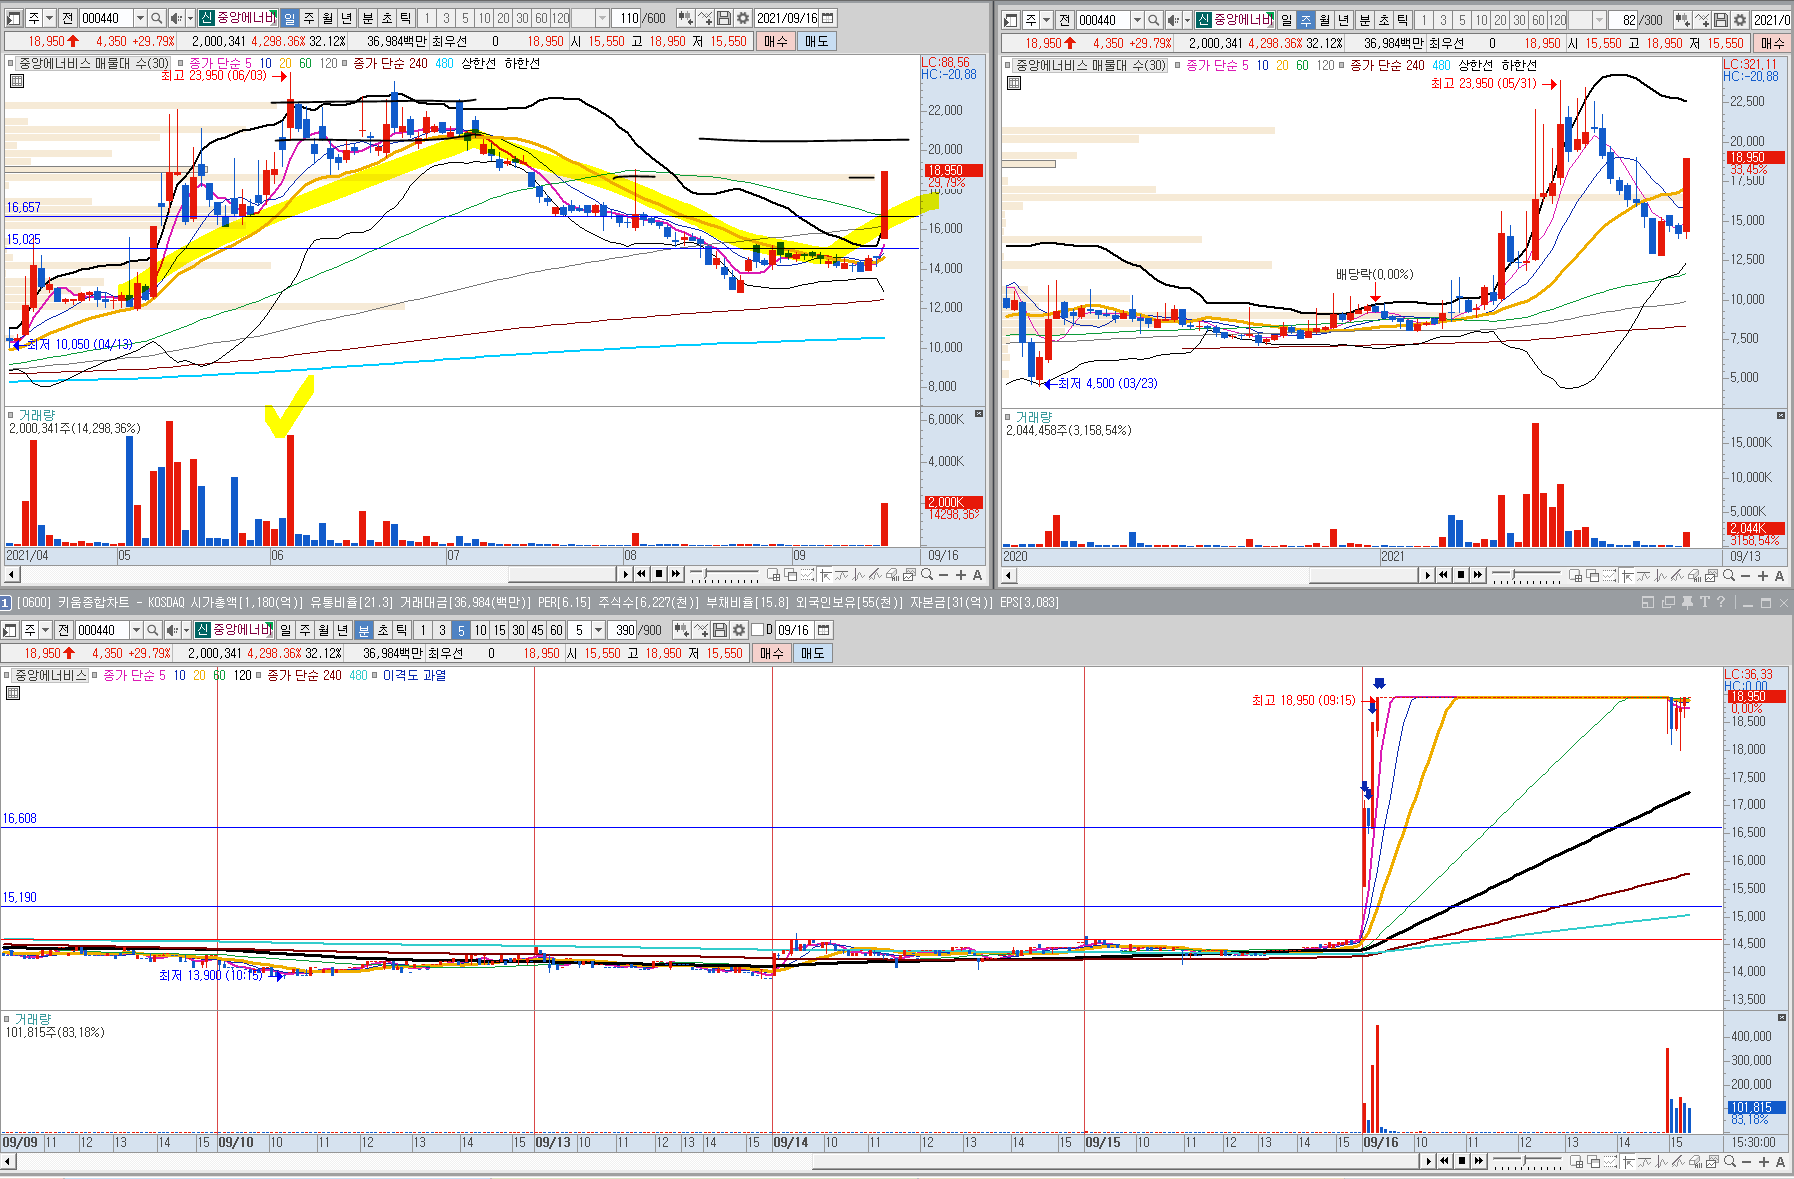Viewport: 1794px width, 1179px height.
Task: Click the 초 second mode in the daily chart
Action: 386,18
